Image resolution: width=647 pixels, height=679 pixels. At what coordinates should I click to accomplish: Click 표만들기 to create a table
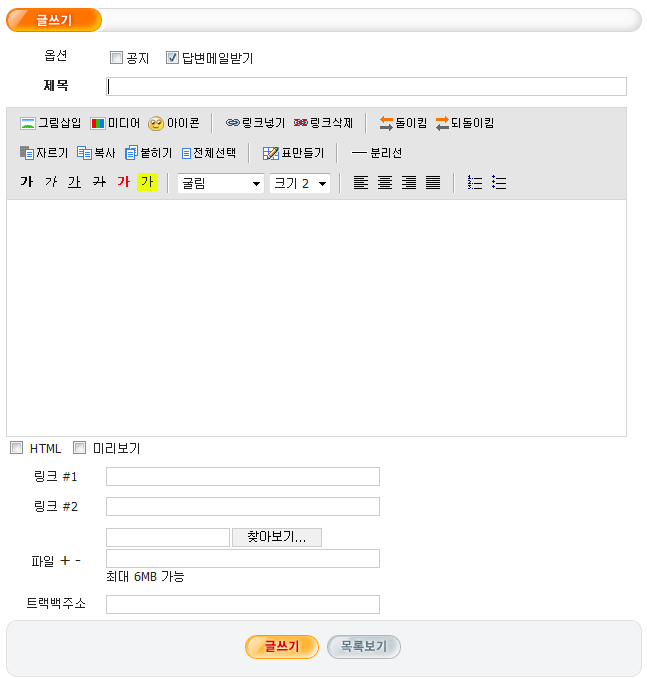coord(293,153)
